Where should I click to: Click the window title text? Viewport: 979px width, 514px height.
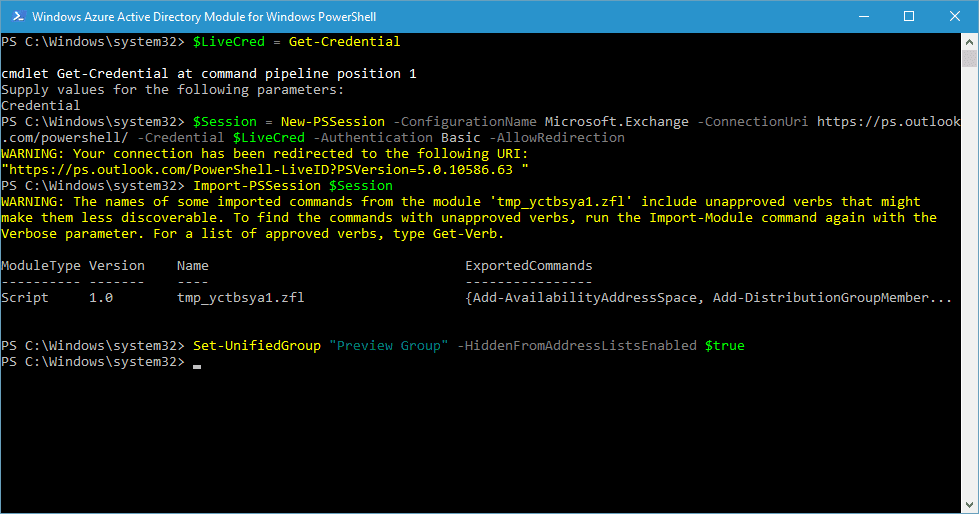click(x=204, y=17)
